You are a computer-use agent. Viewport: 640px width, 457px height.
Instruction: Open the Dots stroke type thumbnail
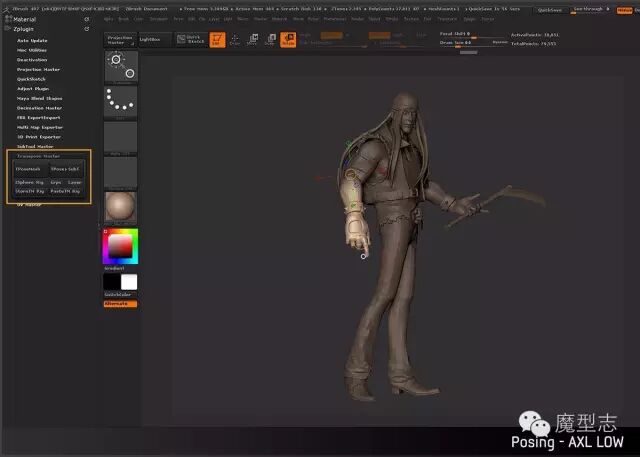(x=121, y=102)
